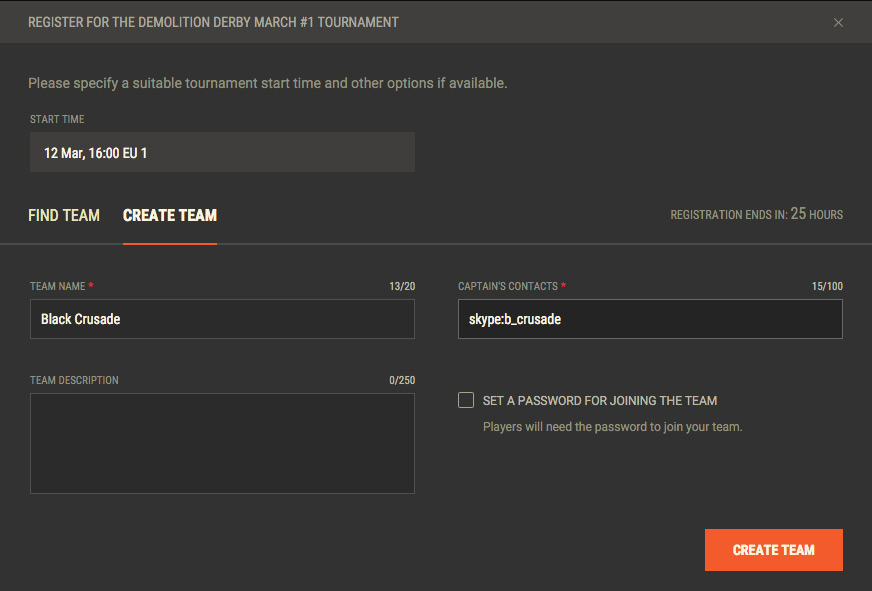
Task: Click inside the Team Description text area
Action: pos(222,443)
